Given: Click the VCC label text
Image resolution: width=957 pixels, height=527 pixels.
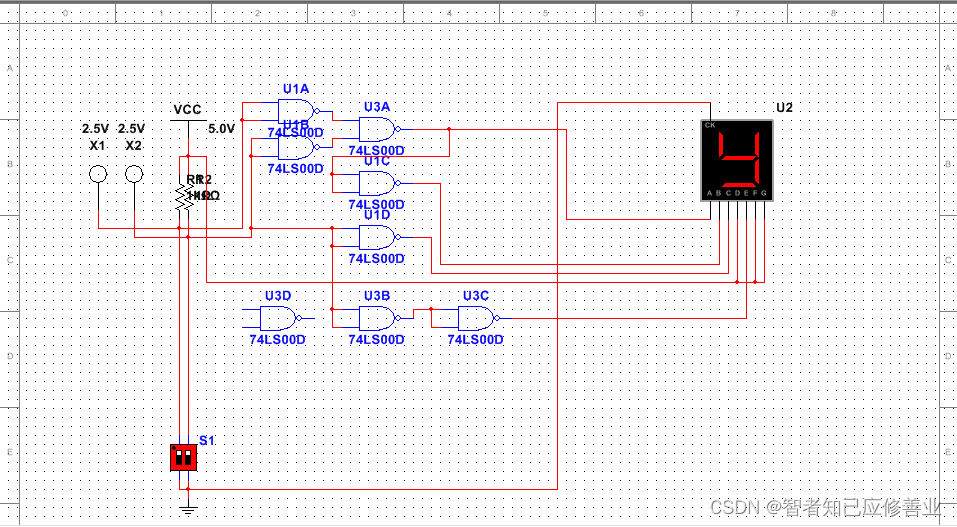Looking at the screenshot, I should [x=187, y=109].
